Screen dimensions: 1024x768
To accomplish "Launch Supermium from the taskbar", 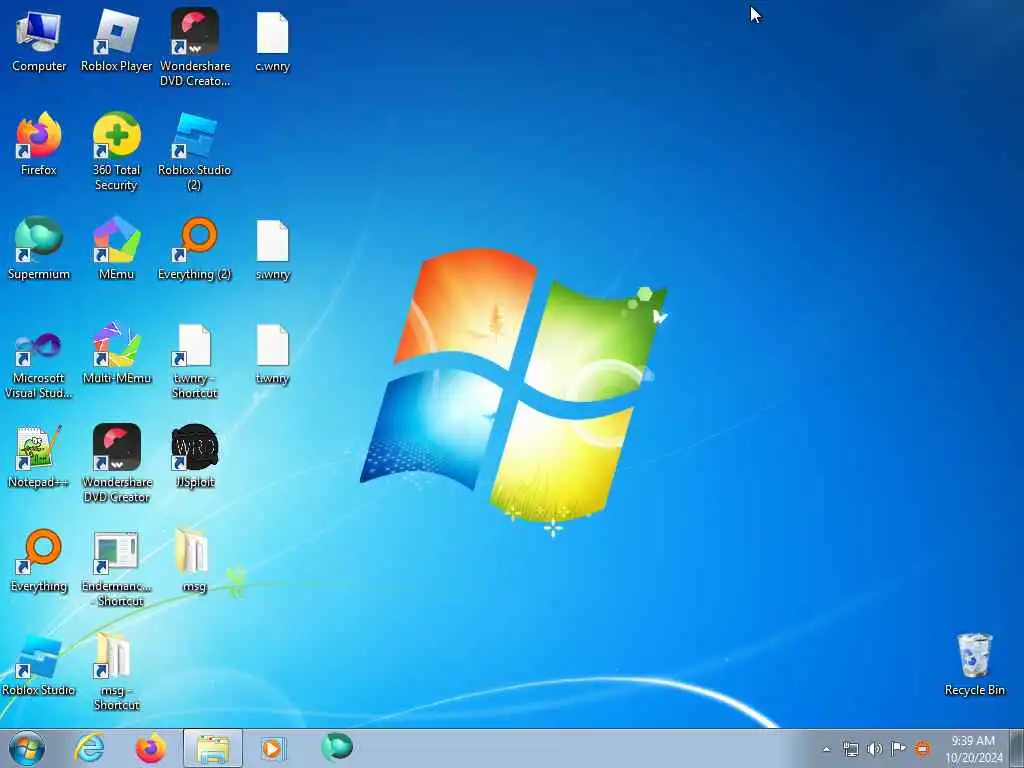I will point(337,747).
